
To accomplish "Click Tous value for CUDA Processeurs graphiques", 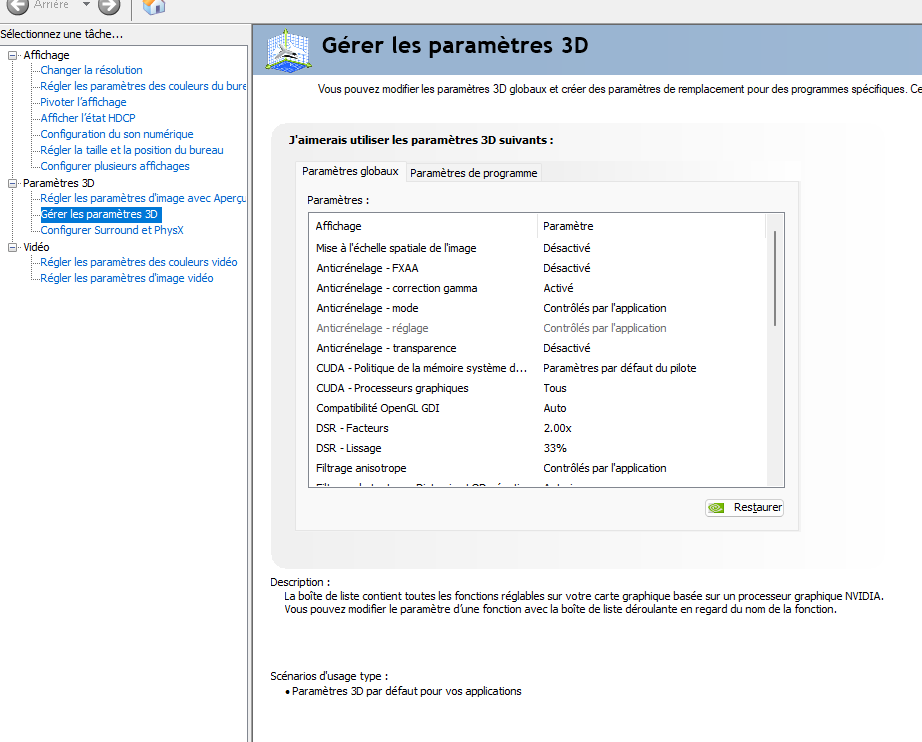I will click(x=554, y=388).
